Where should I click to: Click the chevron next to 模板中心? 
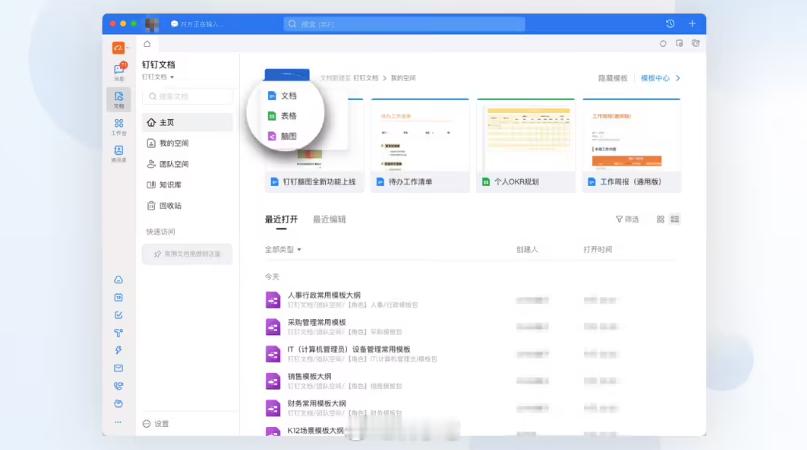(x=678, y=78)
